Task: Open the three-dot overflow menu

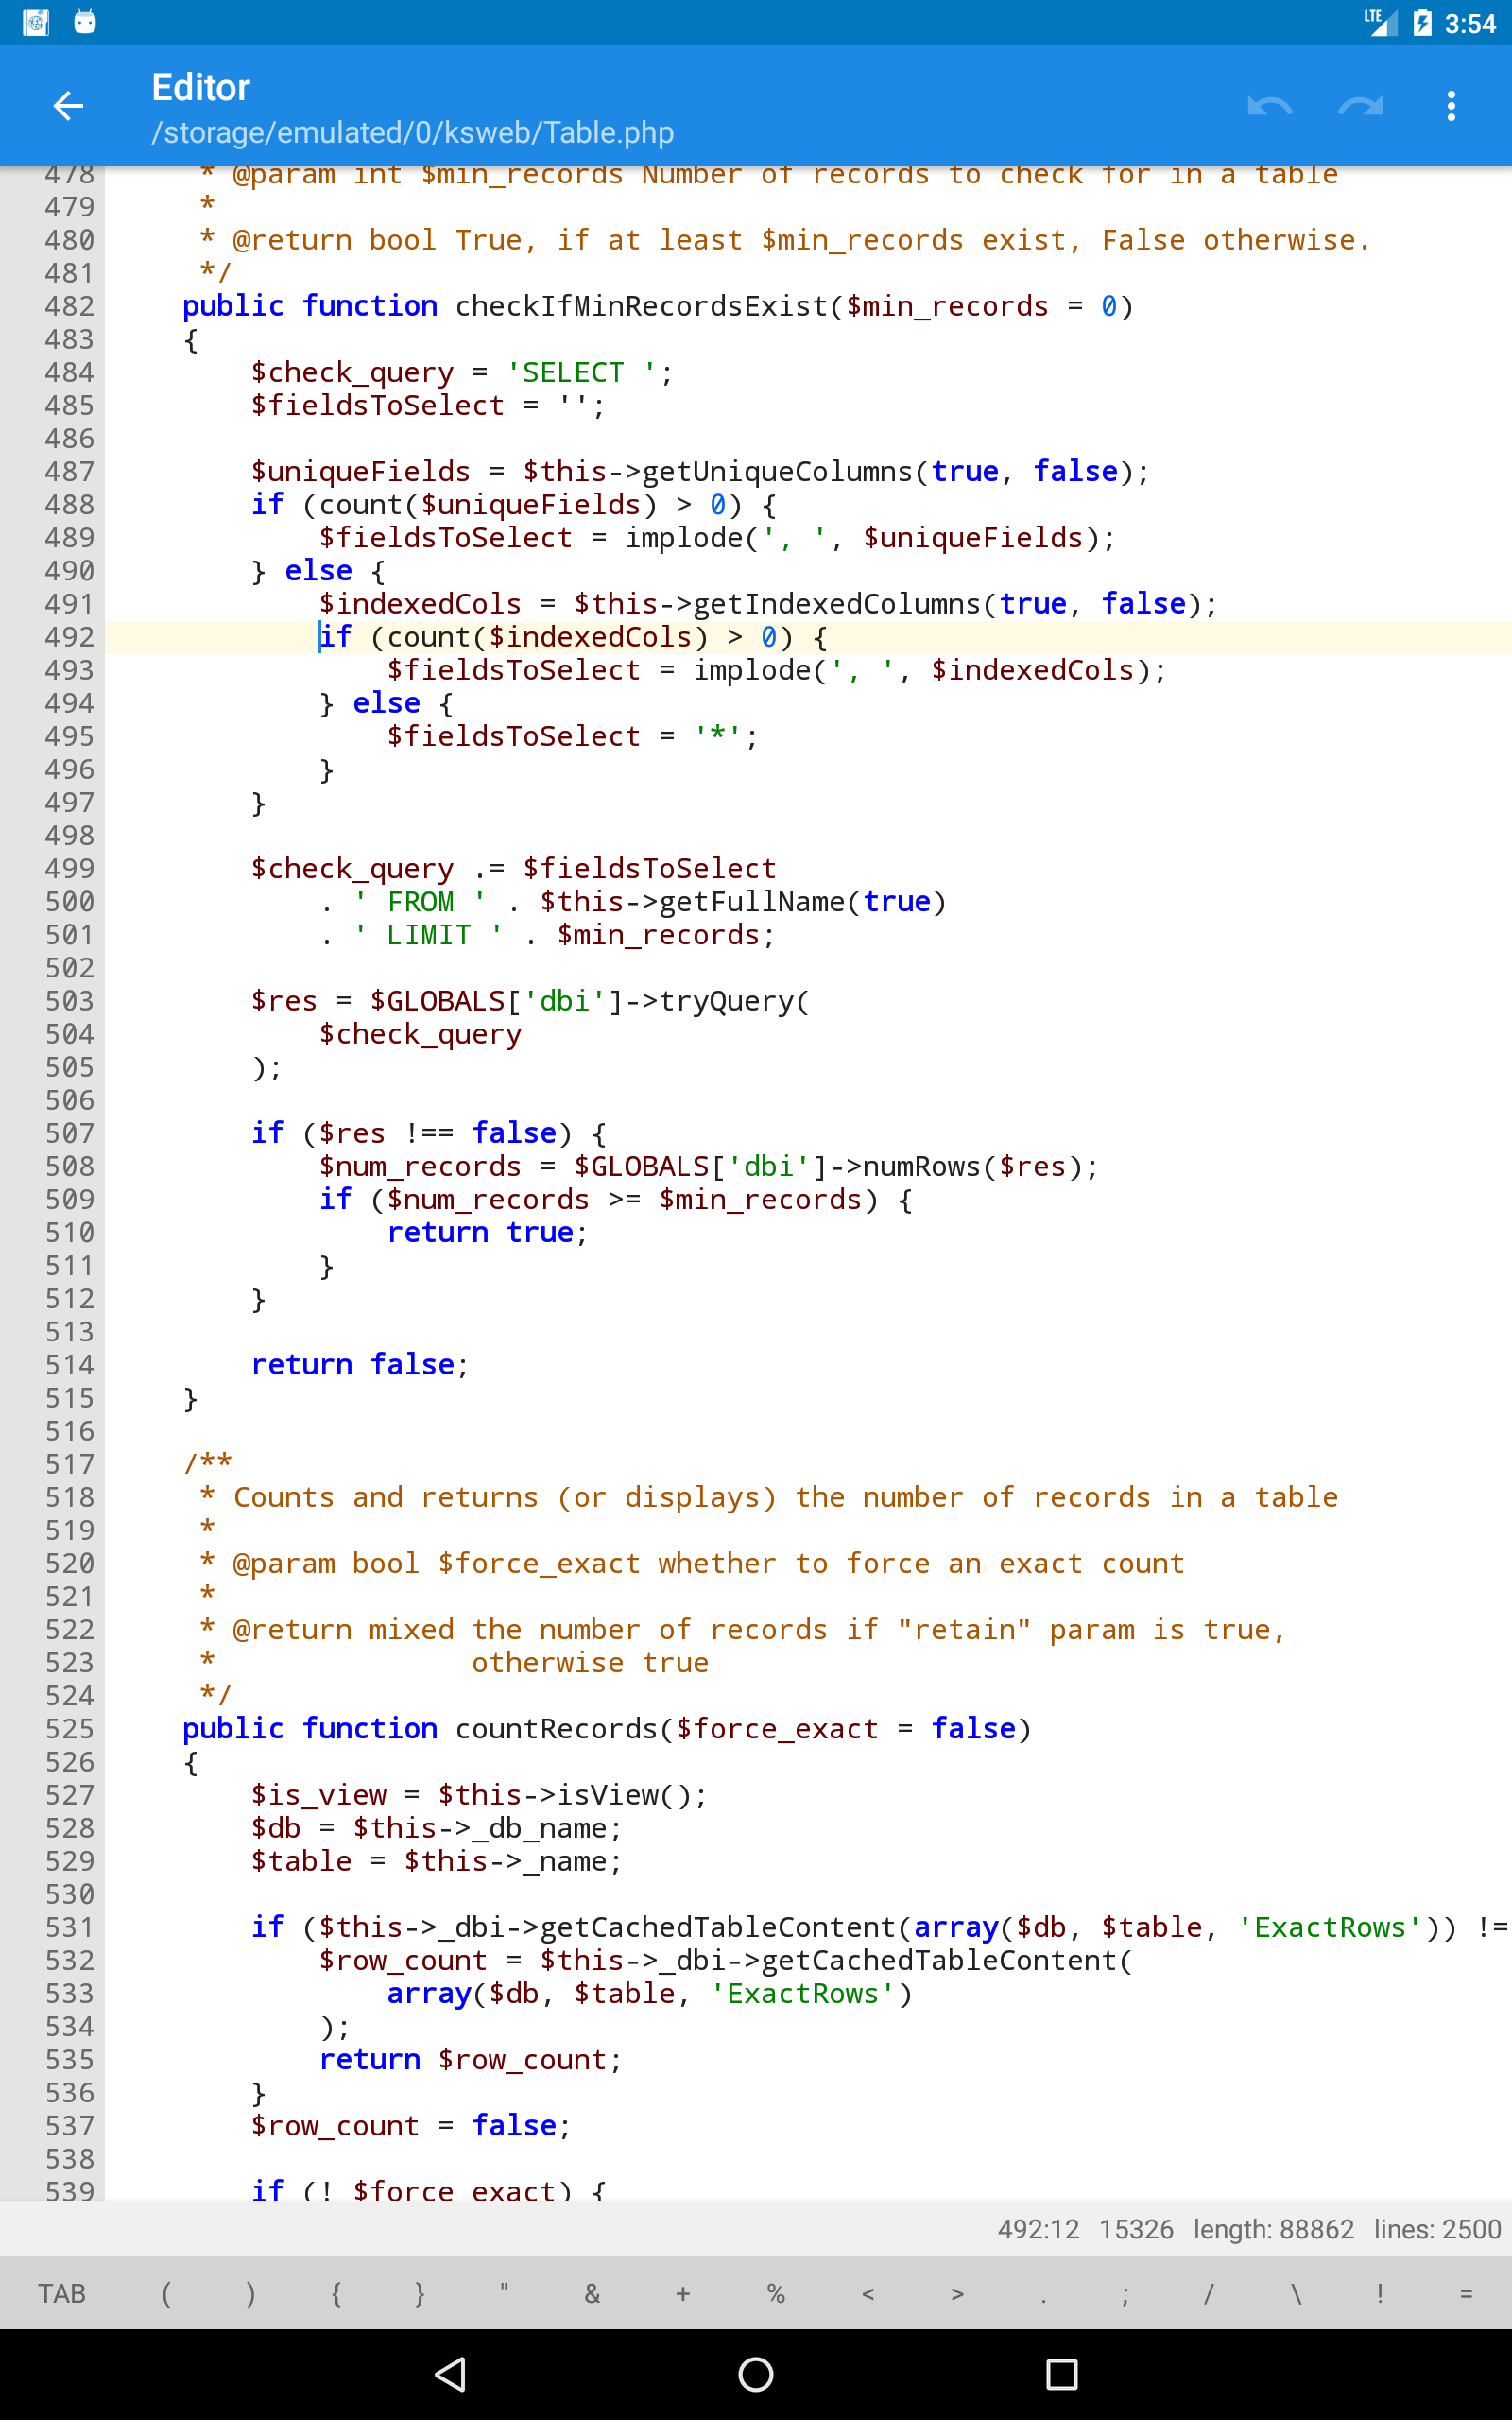Action: click(x=1450, y=105)
